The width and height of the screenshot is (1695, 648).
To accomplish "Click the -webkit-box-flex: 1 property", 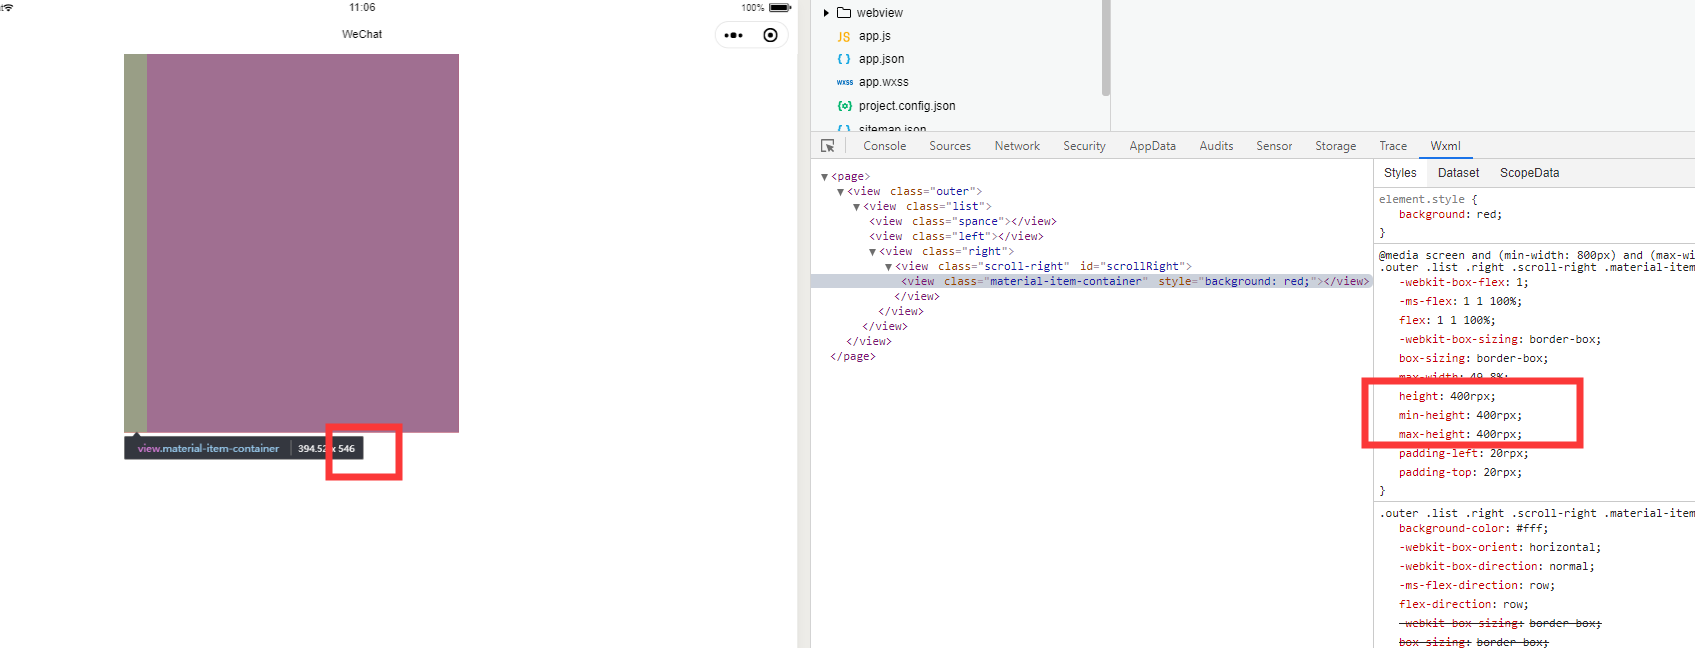I will click(1463, 283).
